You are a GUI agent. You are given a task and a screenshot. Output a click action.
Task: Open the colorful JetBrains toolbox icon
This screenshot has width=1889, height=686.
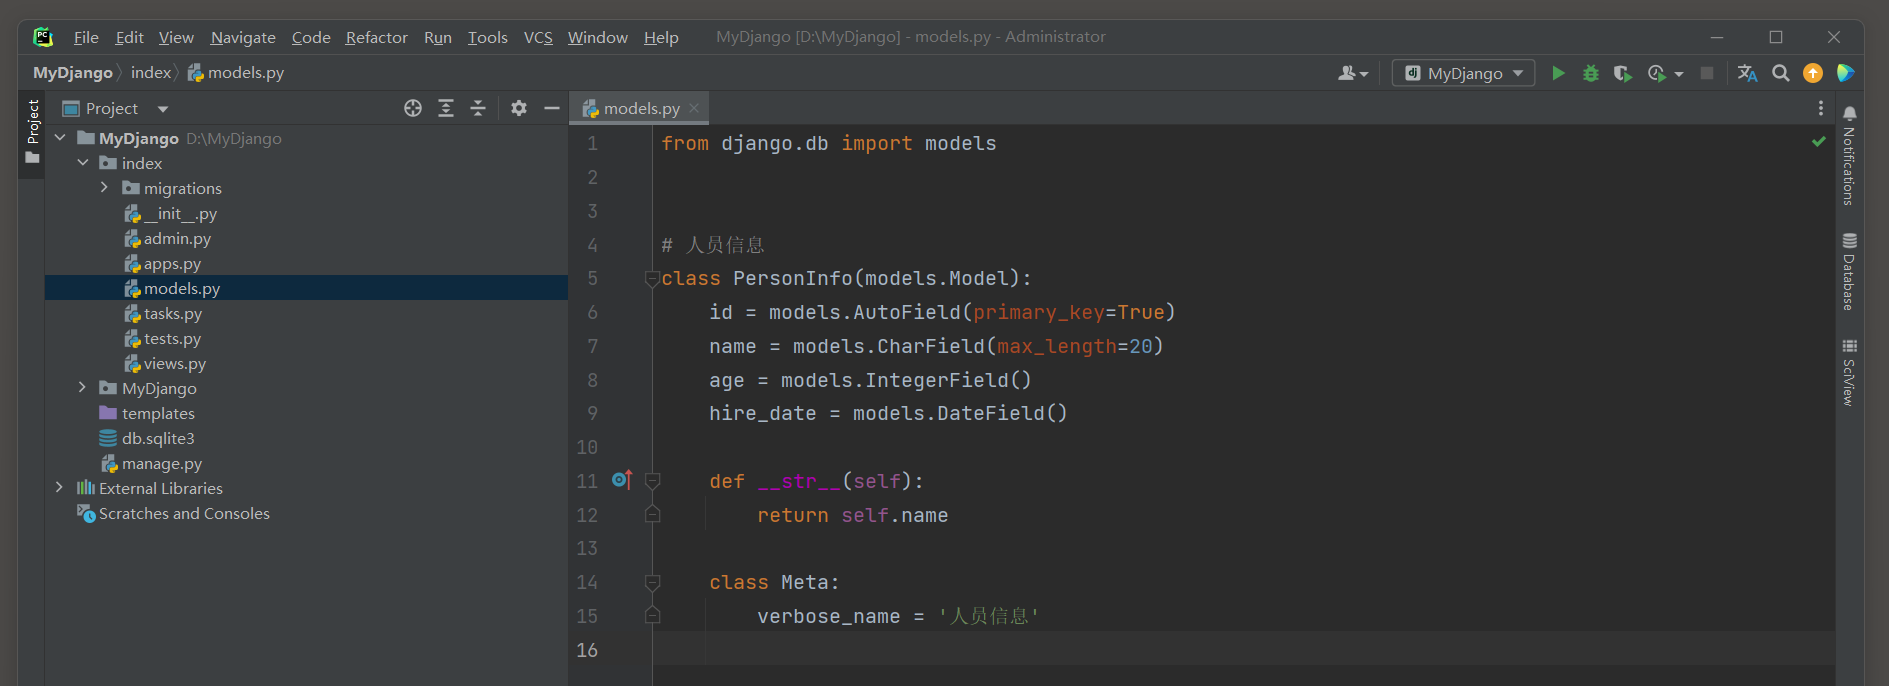click(x=1845, y=73)
